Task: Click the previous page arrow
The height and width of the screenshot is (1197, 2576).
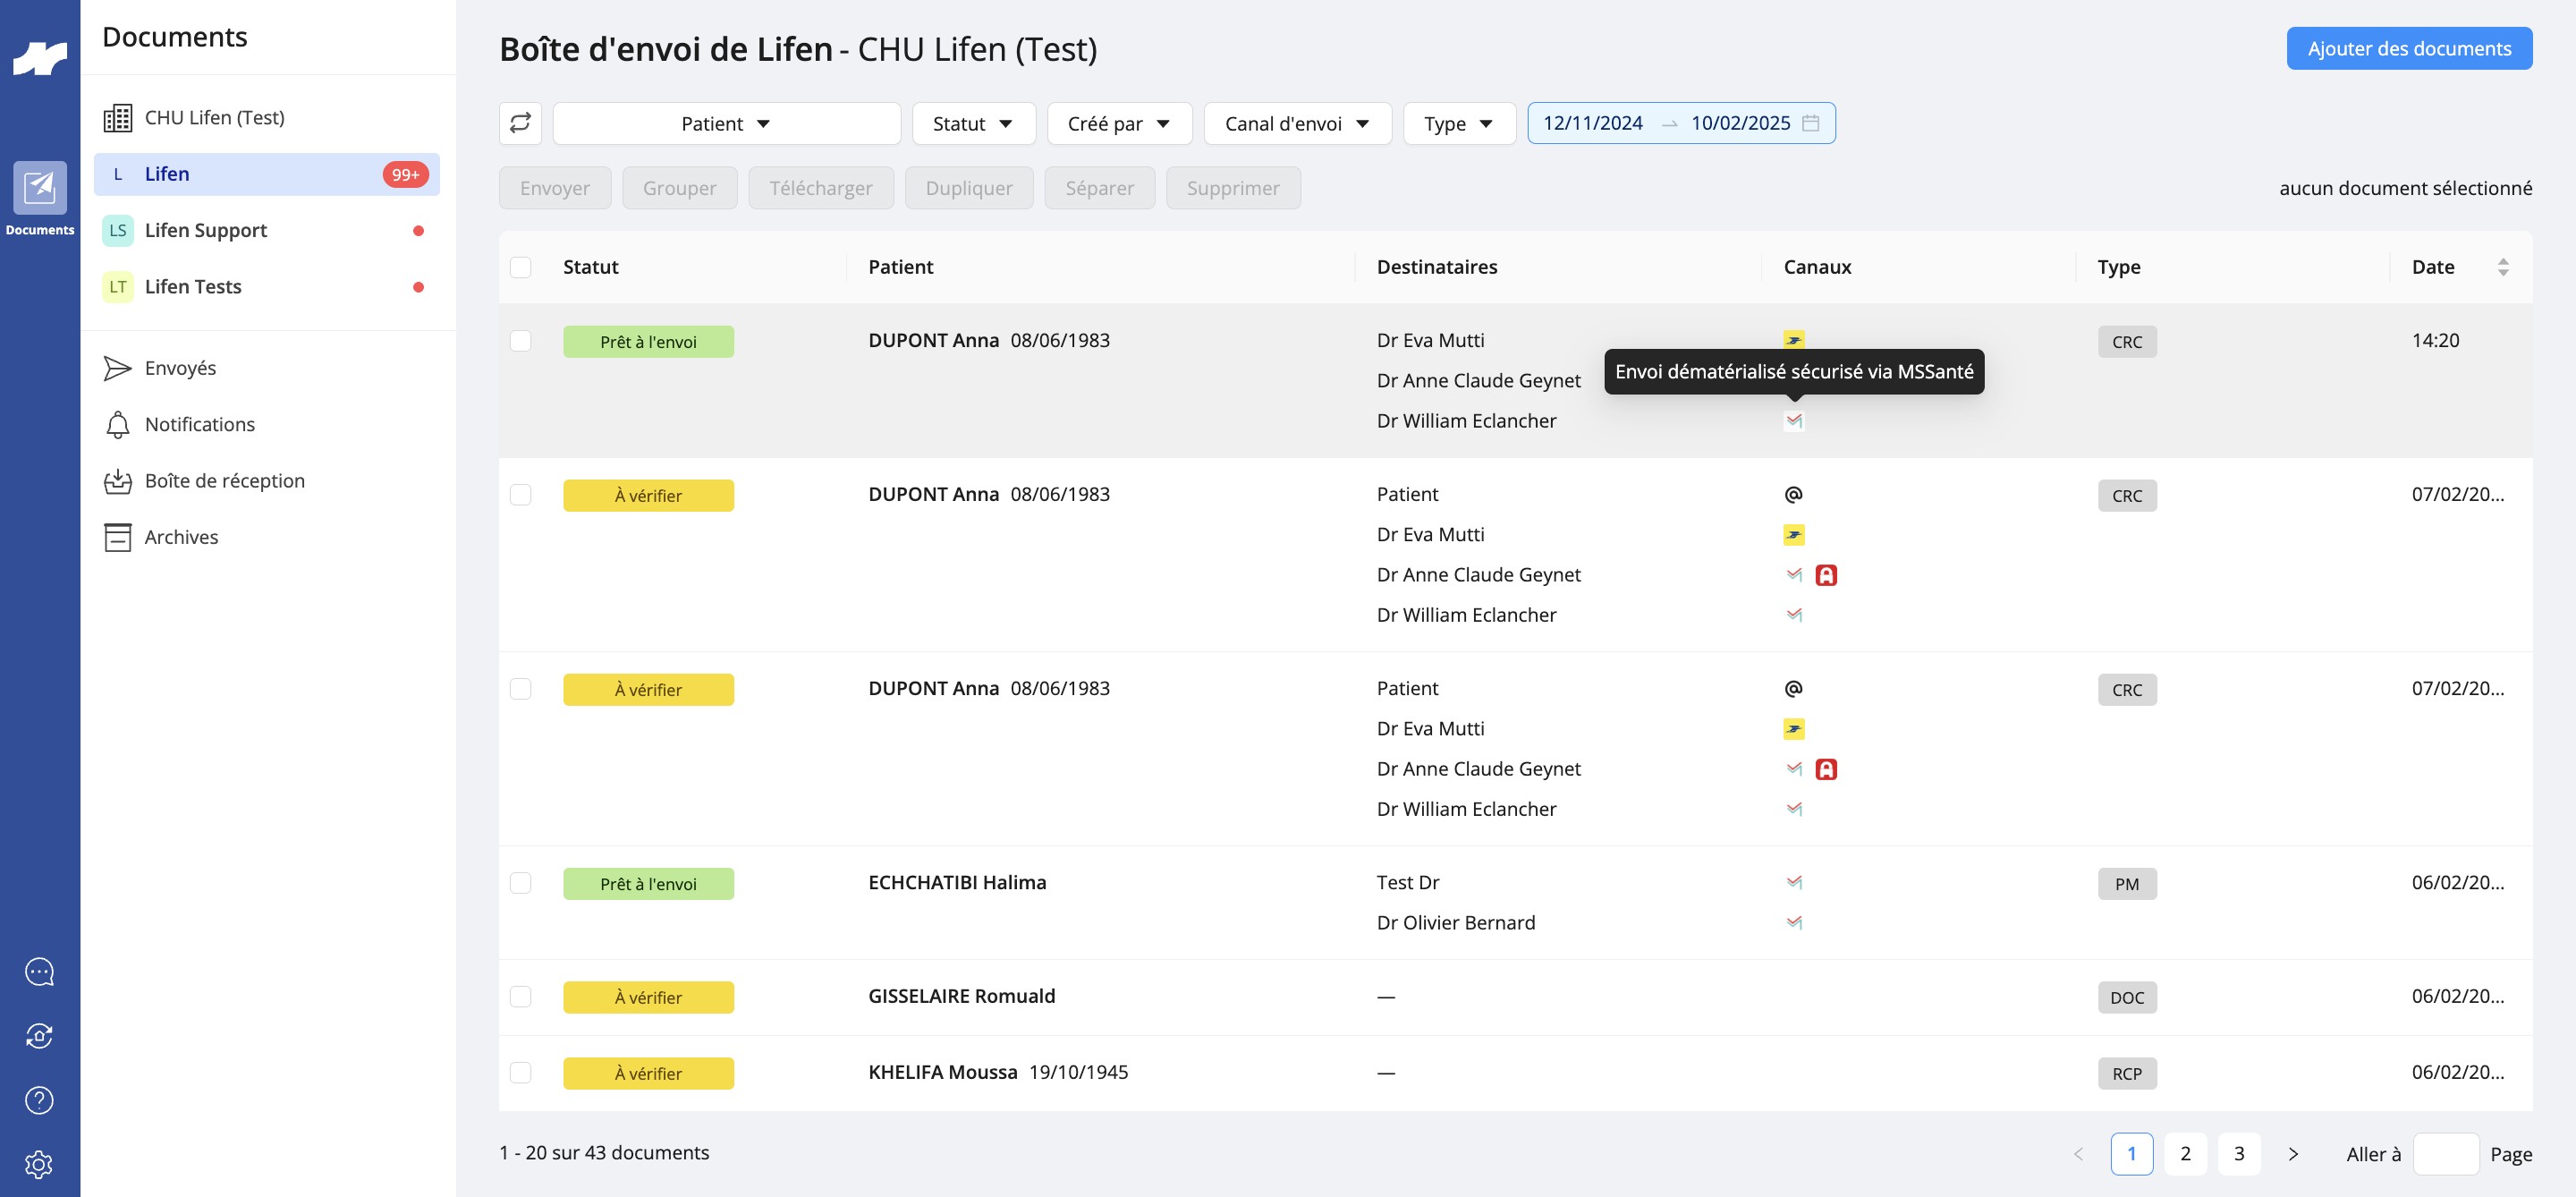Action: pos(2078,1154)
